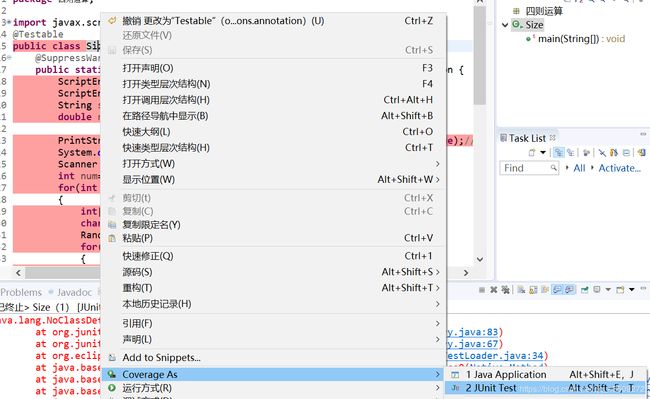This screenshot has height=399, width=650.
Task: Click Remove Launch (single X) console icon
Action: [x=494, y=290]
